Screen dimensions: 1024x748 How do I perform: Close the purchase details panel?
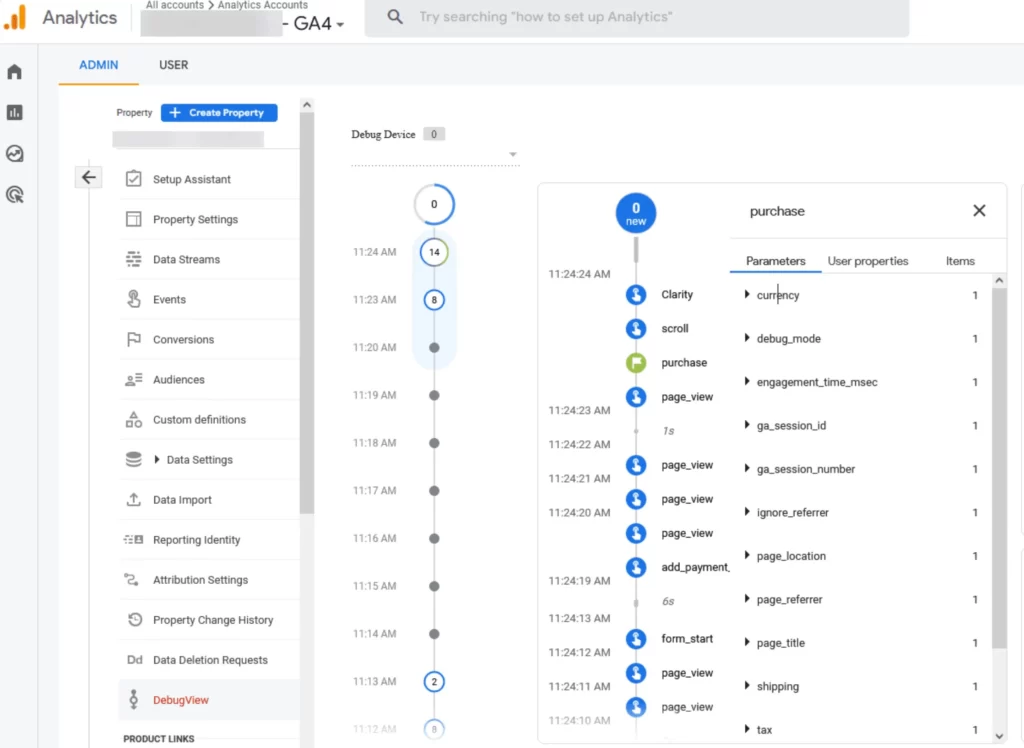(x=979, y=211)
